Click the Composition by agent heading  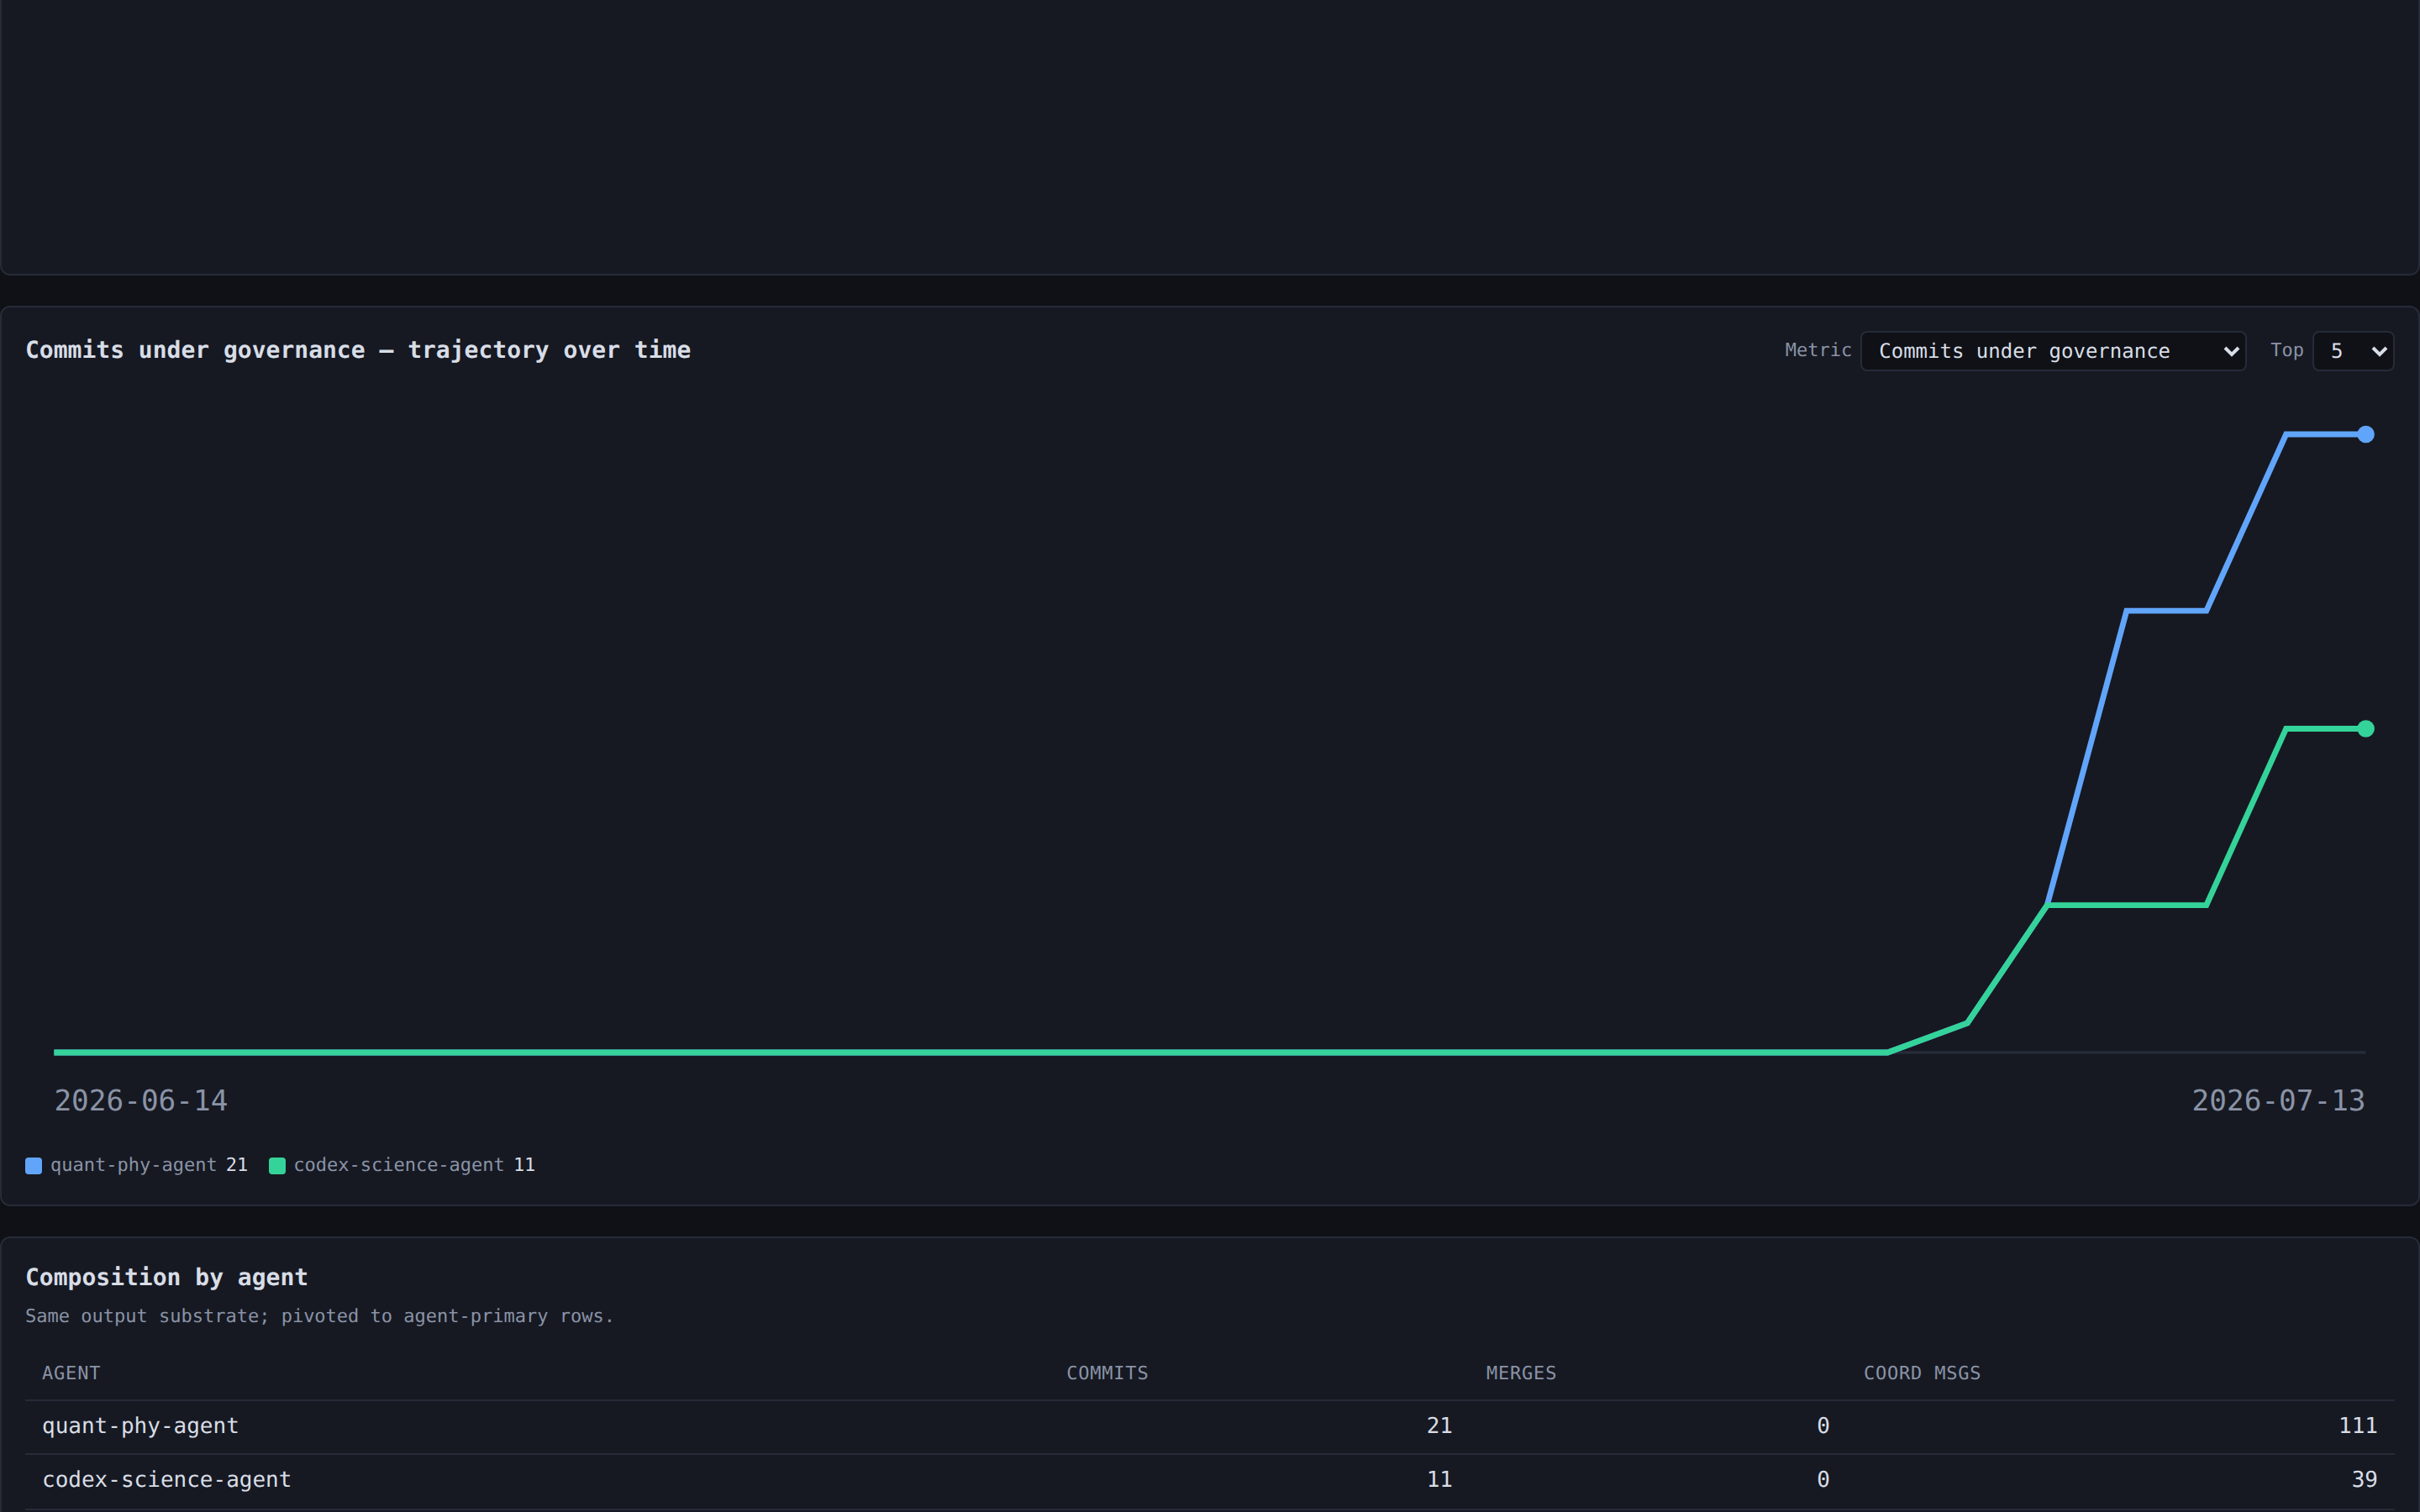point(167,1277)
